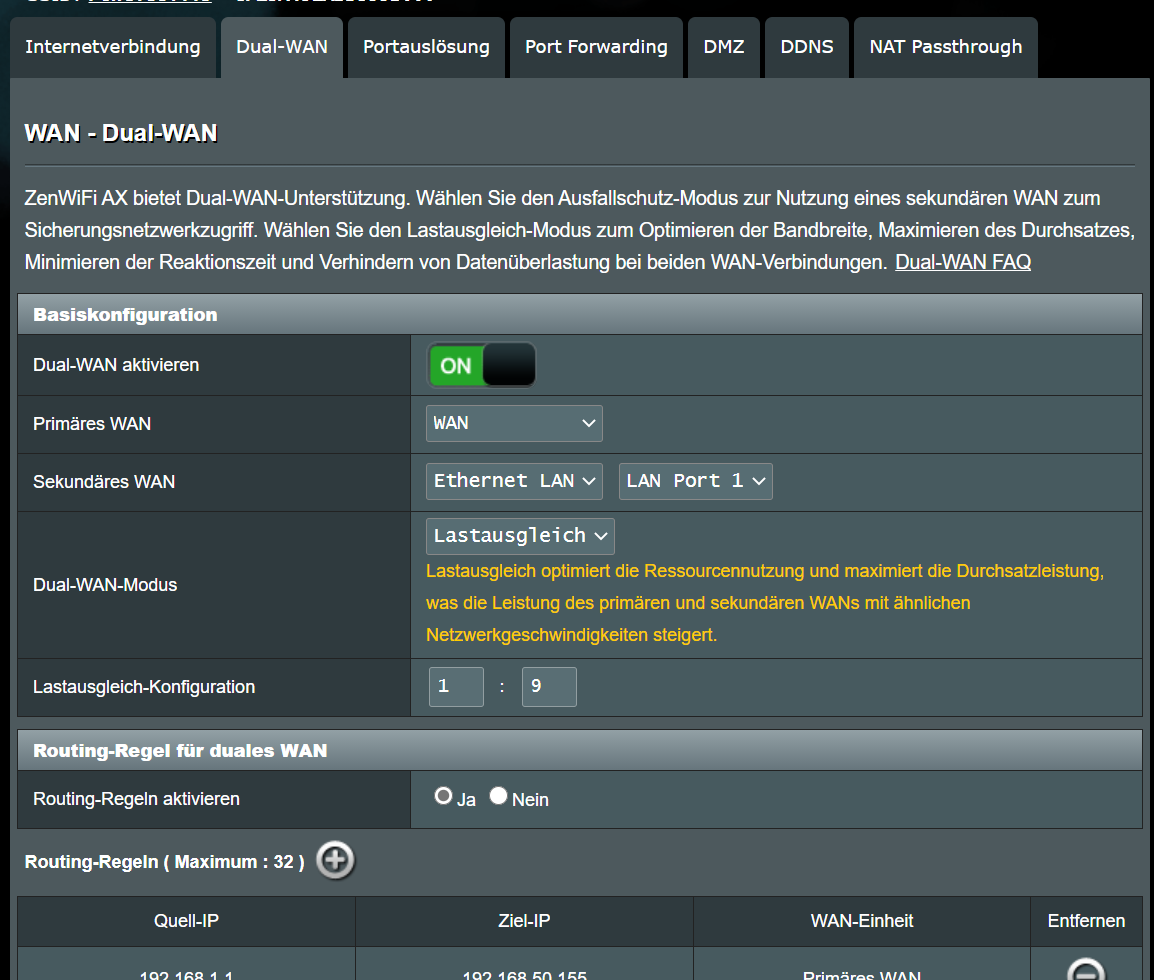Select Nein for Routing-Regeln aktivieren
This screenshot has height=980, width=1154.
(x=499, y=796)
